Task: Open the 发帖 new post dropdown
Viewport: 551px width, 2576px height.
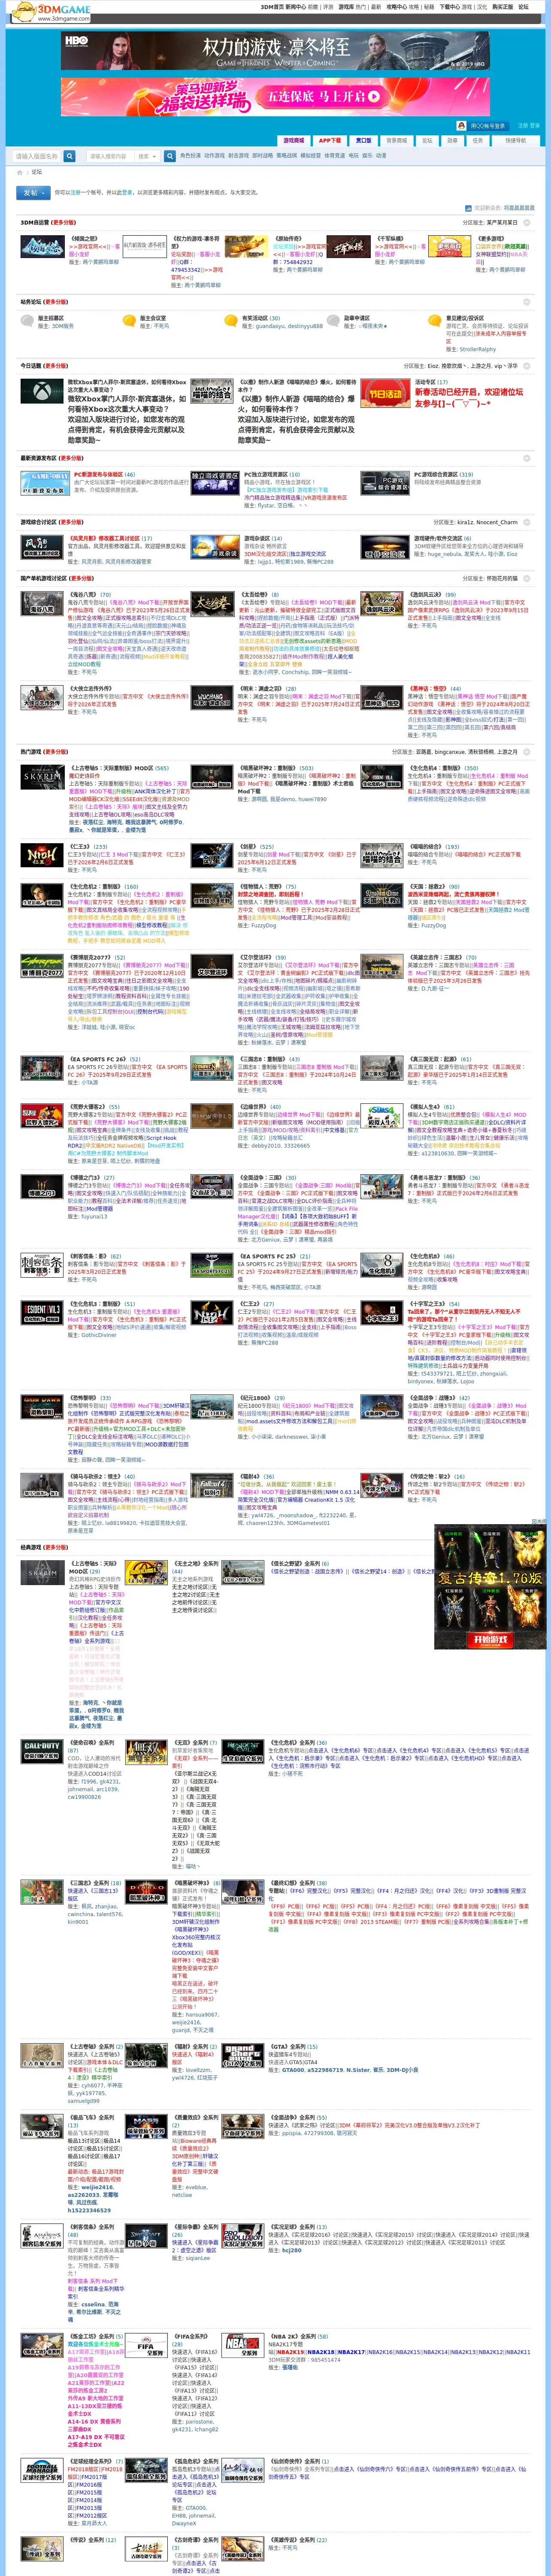Action: tap(33, 193)
